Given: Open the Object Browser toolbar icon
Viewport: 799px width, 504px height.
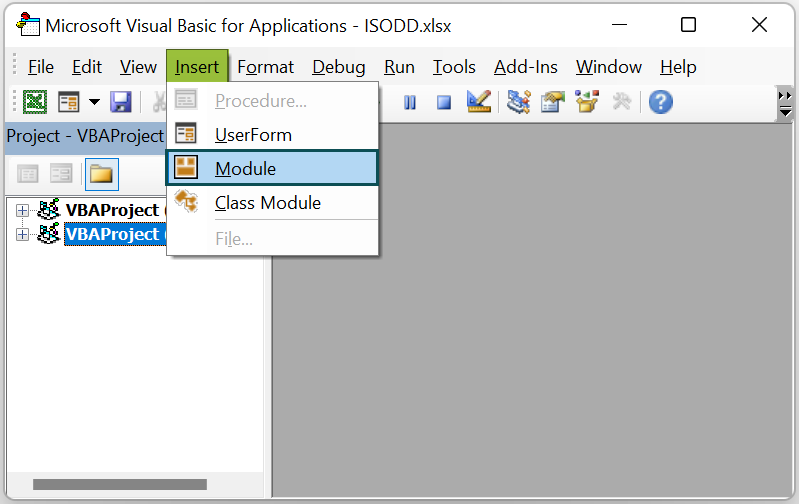Looking at the screenshot, I should 587,101.
